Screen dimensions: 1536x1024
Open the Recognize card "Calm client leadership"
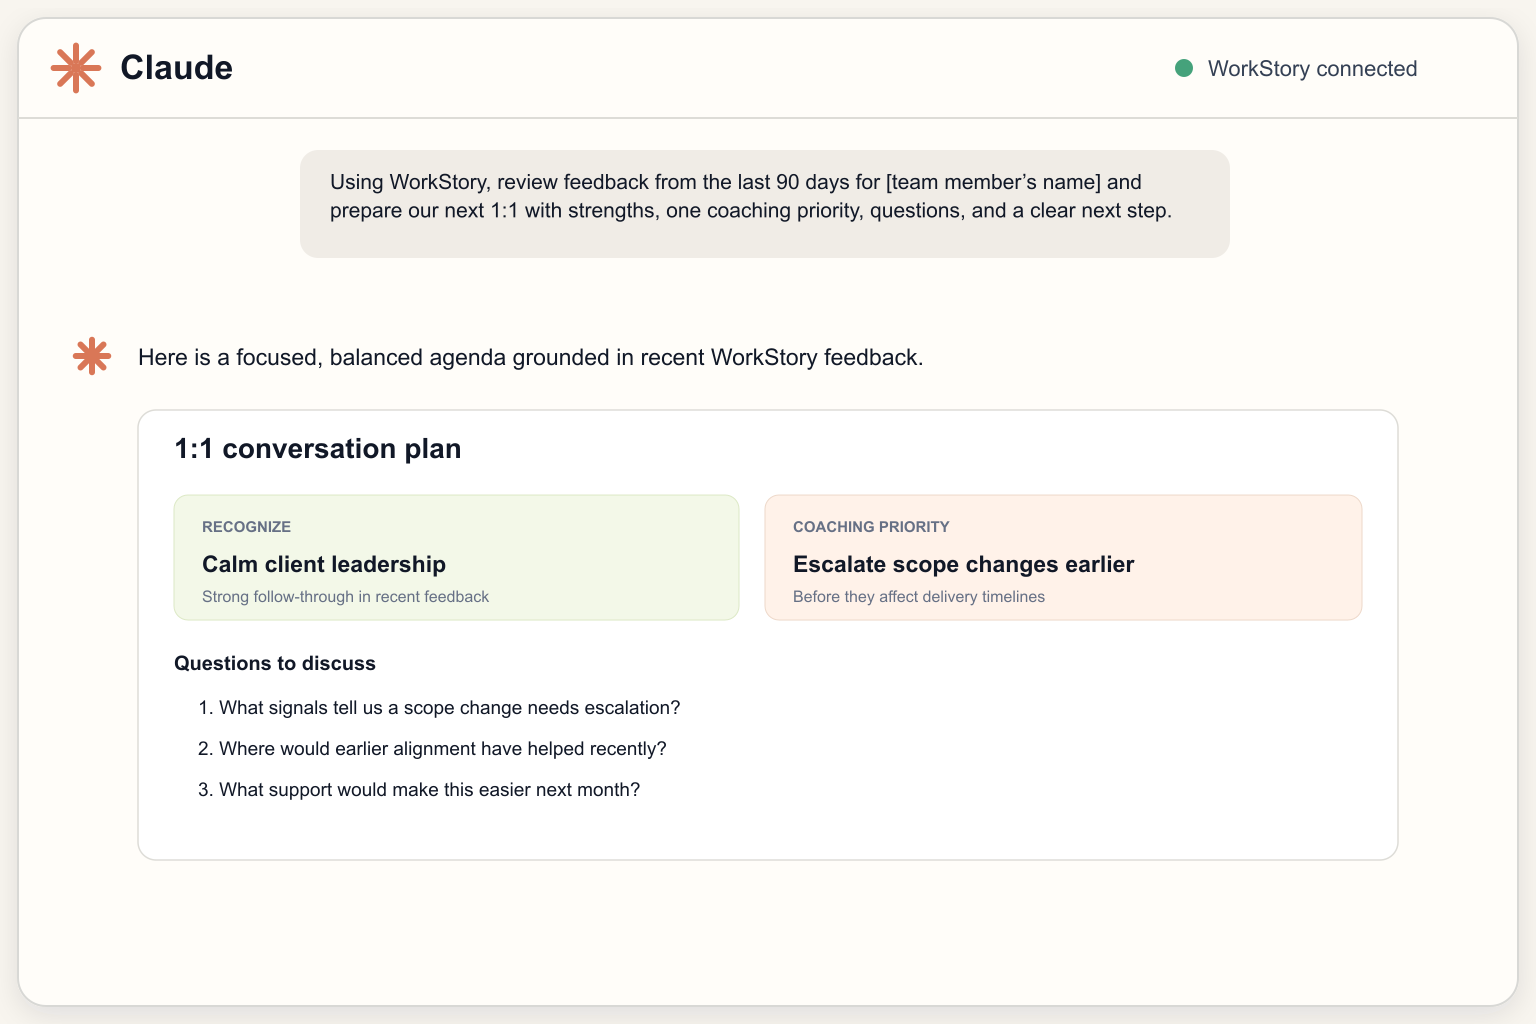pos(457,558)
